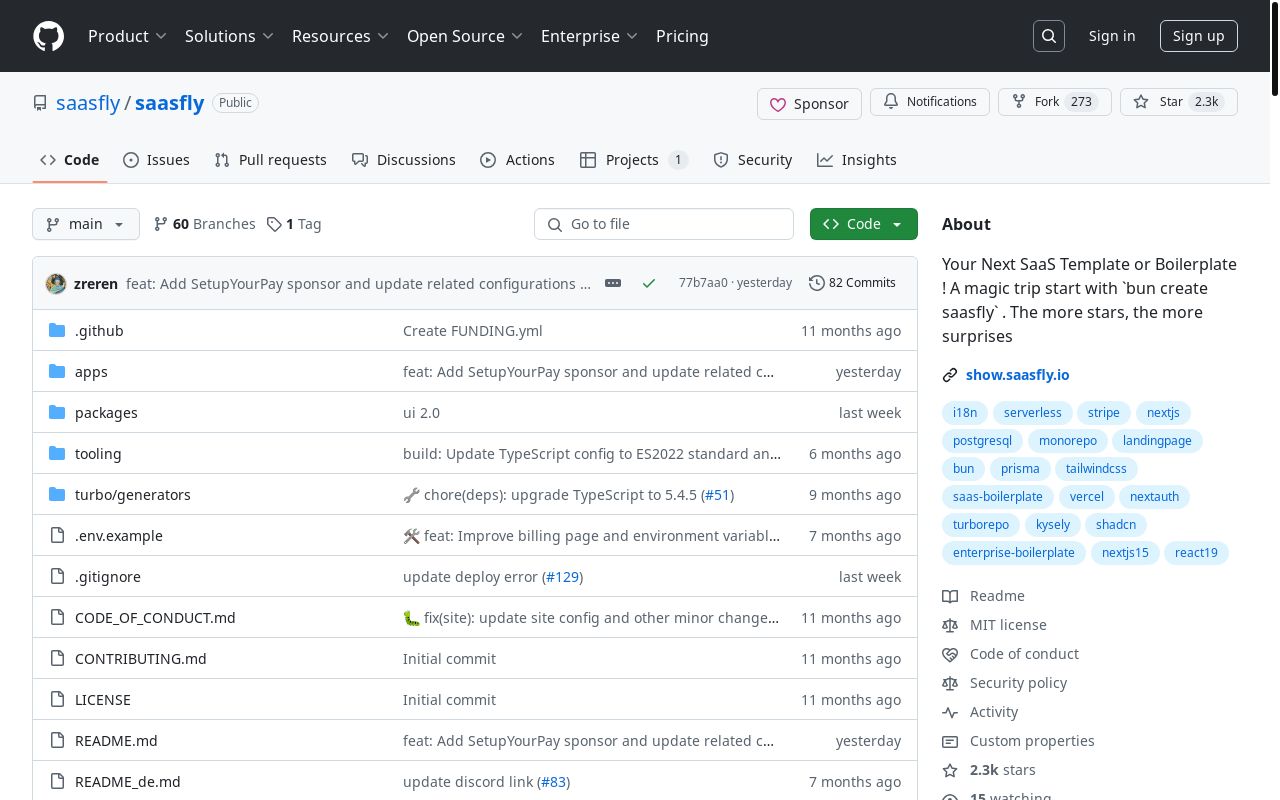Click the green check status icon

(649, 283)
